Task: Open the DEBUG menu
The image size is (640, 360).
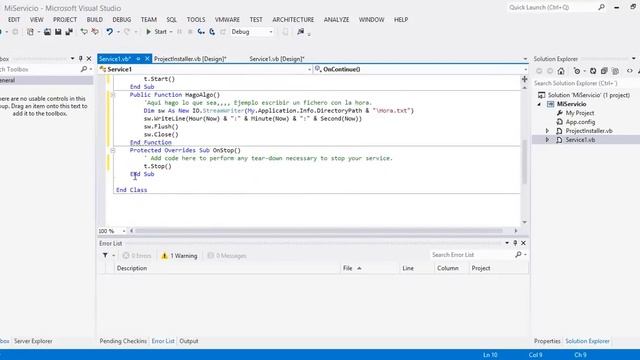Action: 122,20
